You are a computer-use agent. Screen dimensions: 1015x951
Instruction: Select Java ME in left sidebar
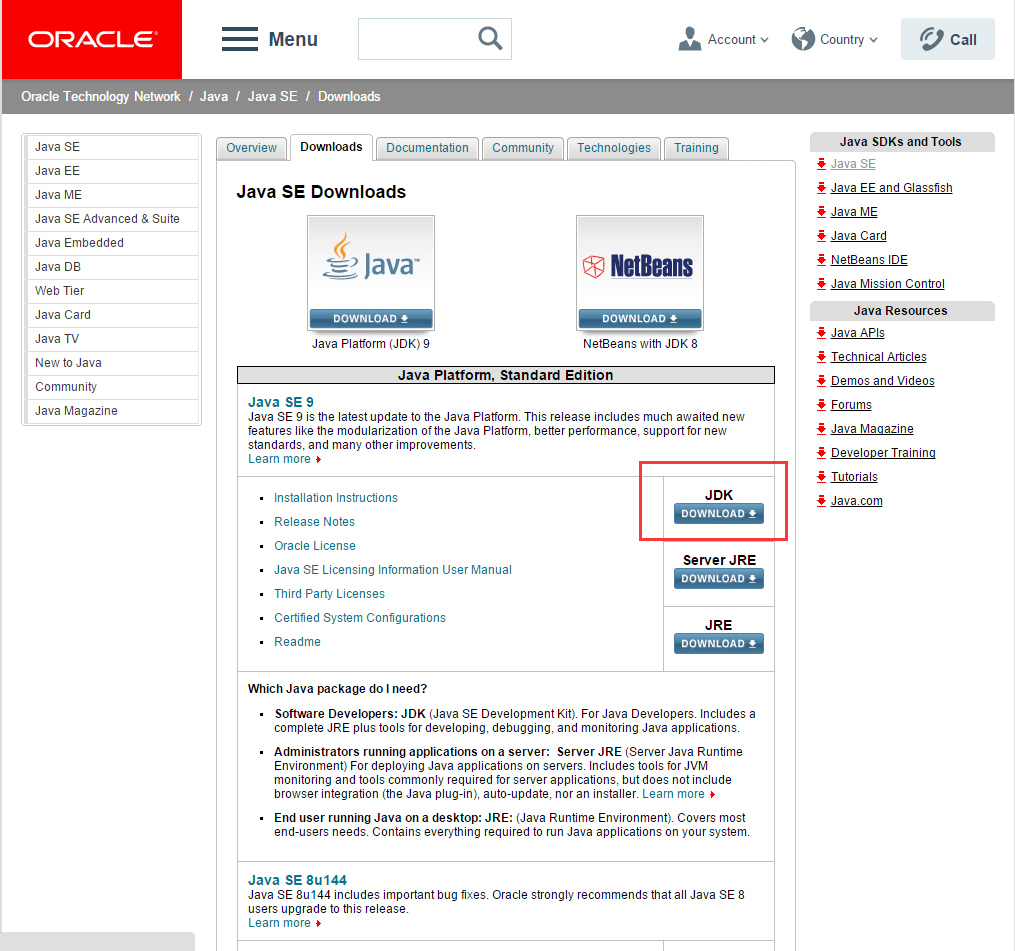point(111,195)
